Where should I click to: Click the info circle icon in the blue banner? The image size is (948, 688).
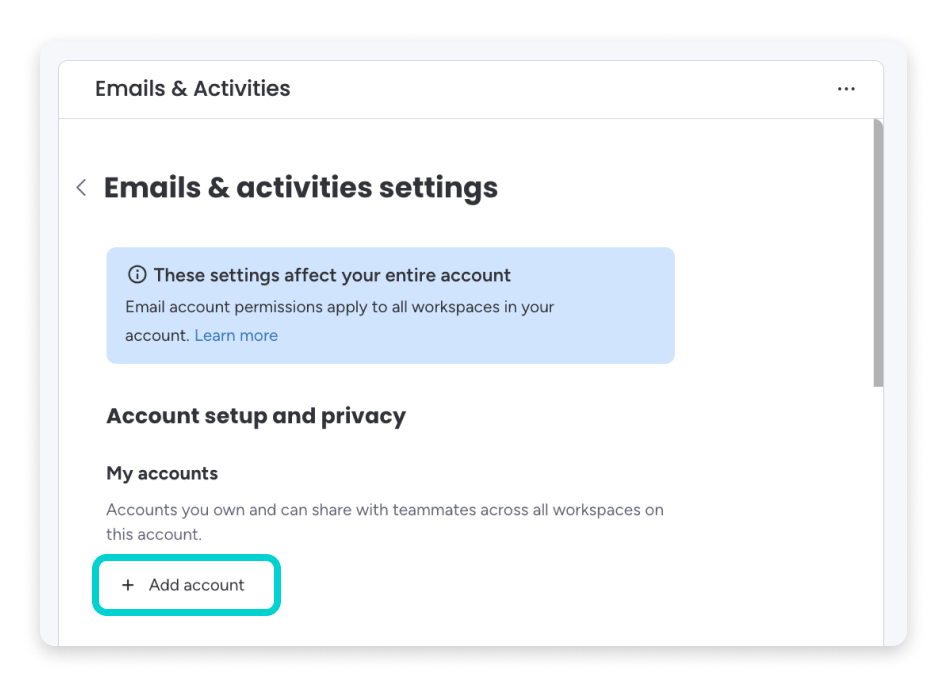(137, 274)
